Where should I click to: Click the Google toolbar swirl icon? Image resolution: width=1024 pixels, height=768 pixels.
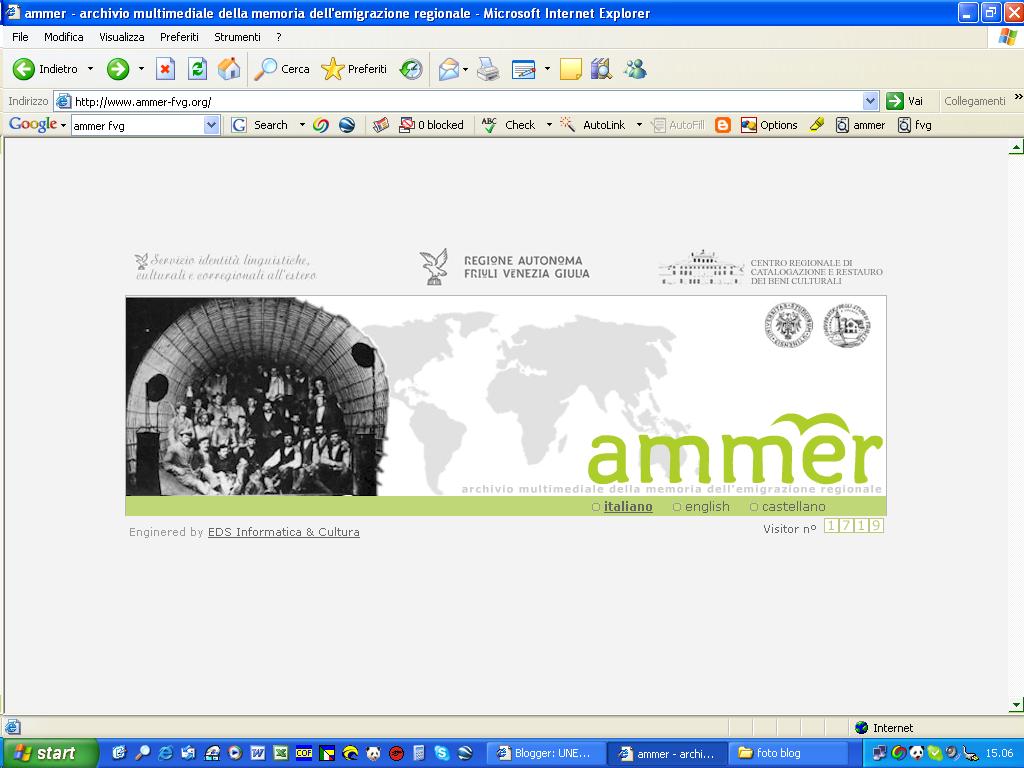(321, 125)
